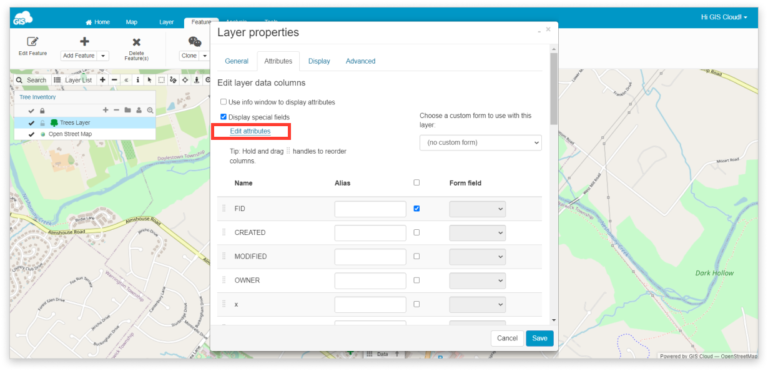Open the MODIFIED form field dropdown

(x=478, y=257)
